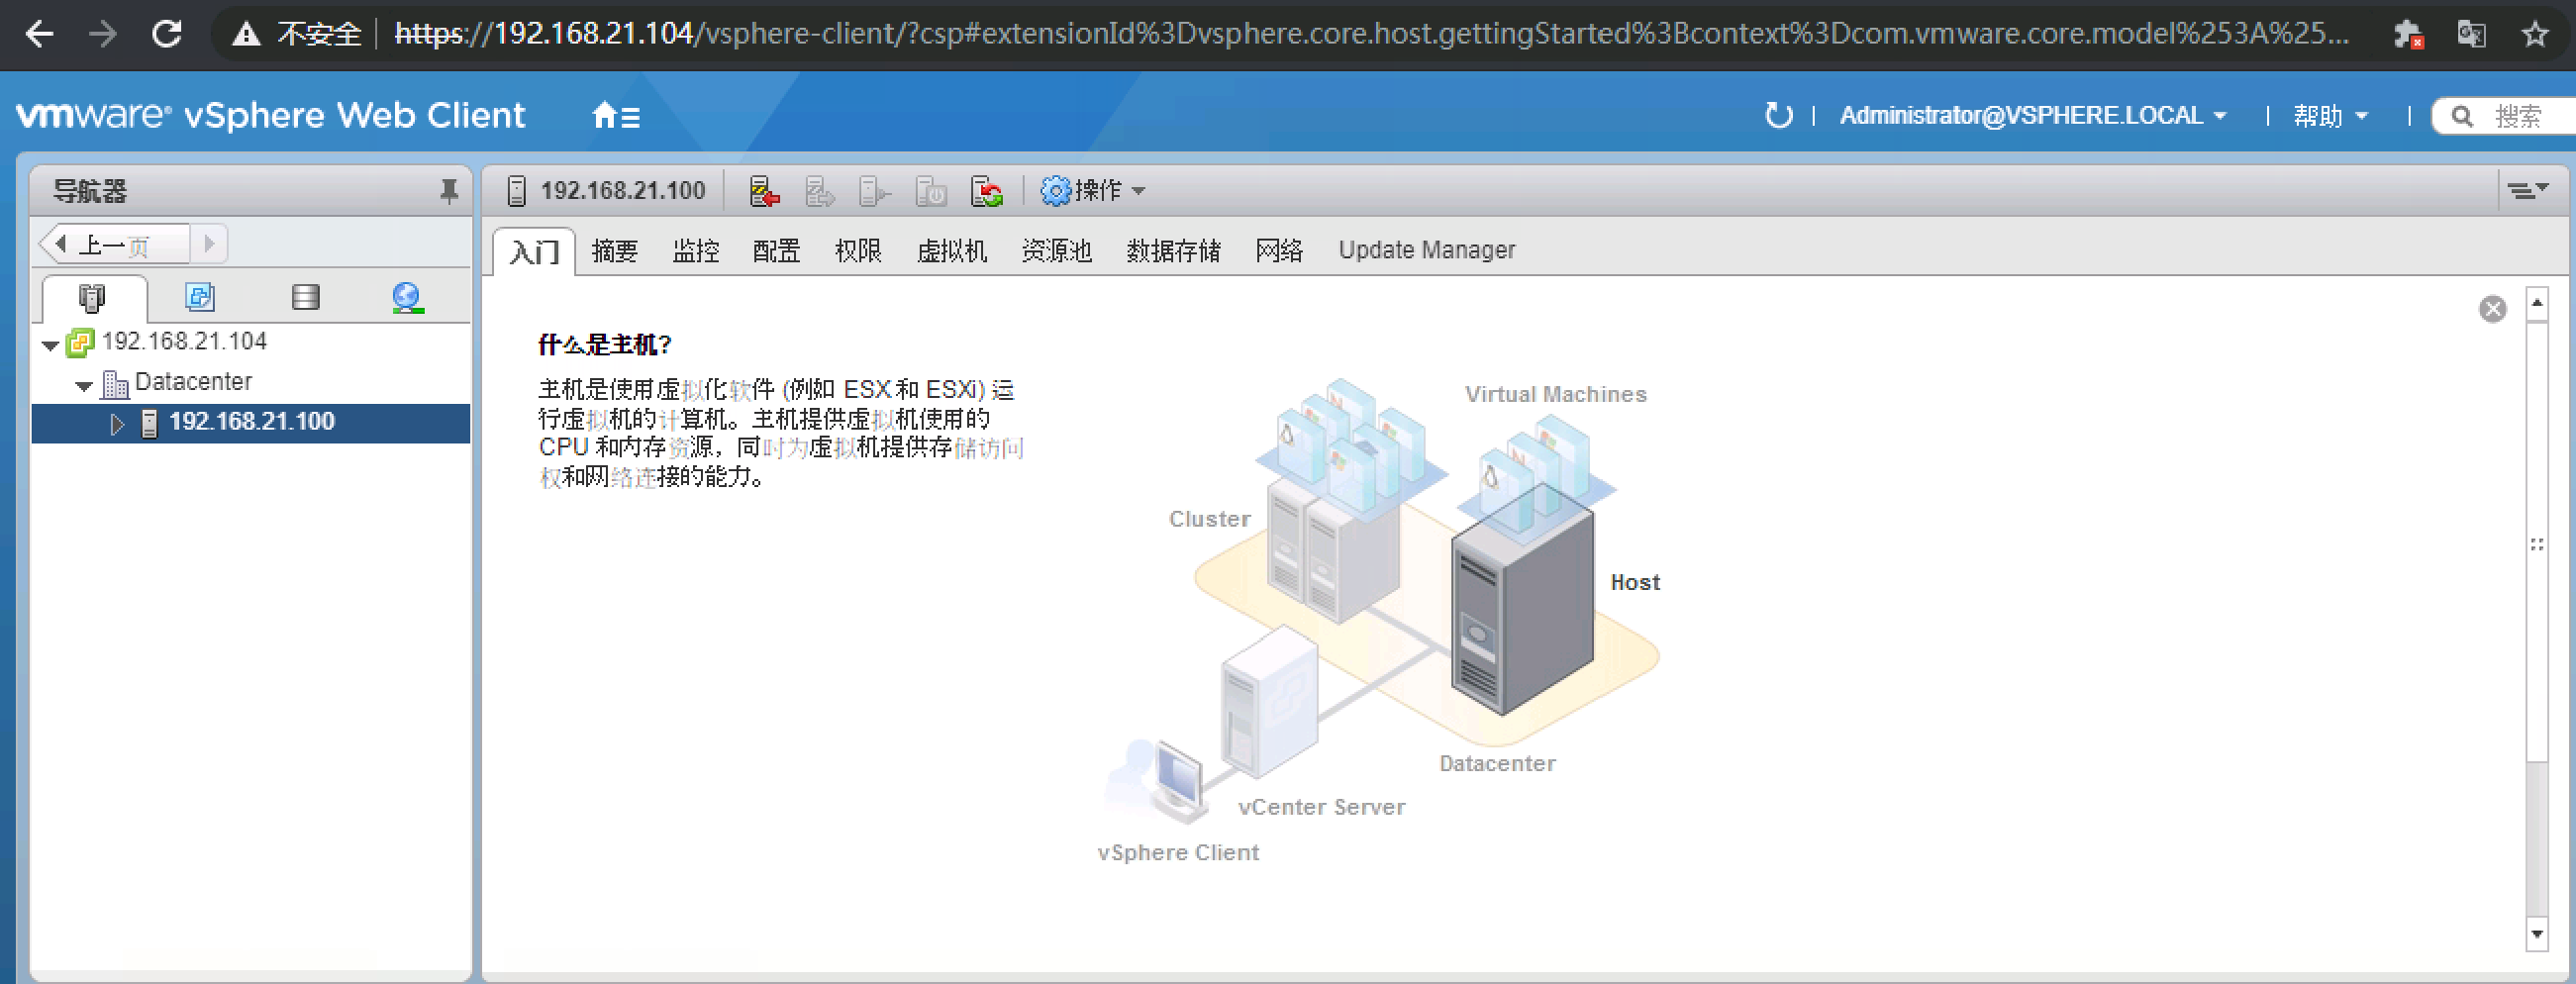Switch to the 监控 tab
This screenshot has width=2576, height=984.
tap(696, 250)
